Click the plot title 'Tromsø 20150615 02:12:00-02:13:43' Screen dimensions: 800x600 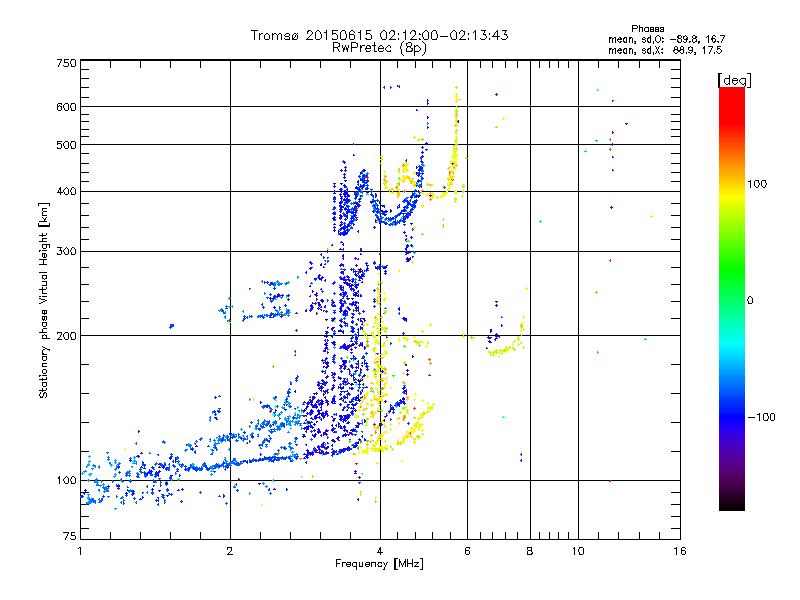tap(379, 35)
